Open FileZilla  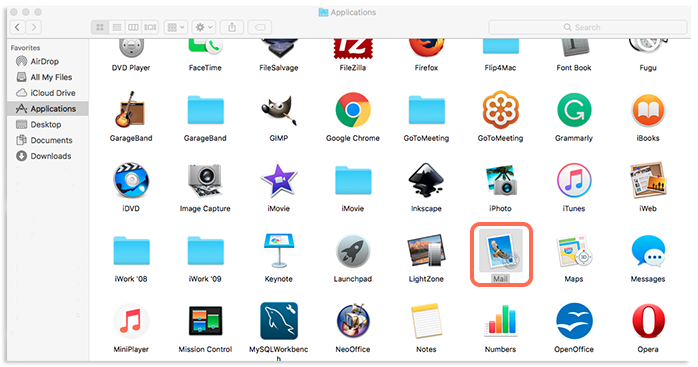353,49
